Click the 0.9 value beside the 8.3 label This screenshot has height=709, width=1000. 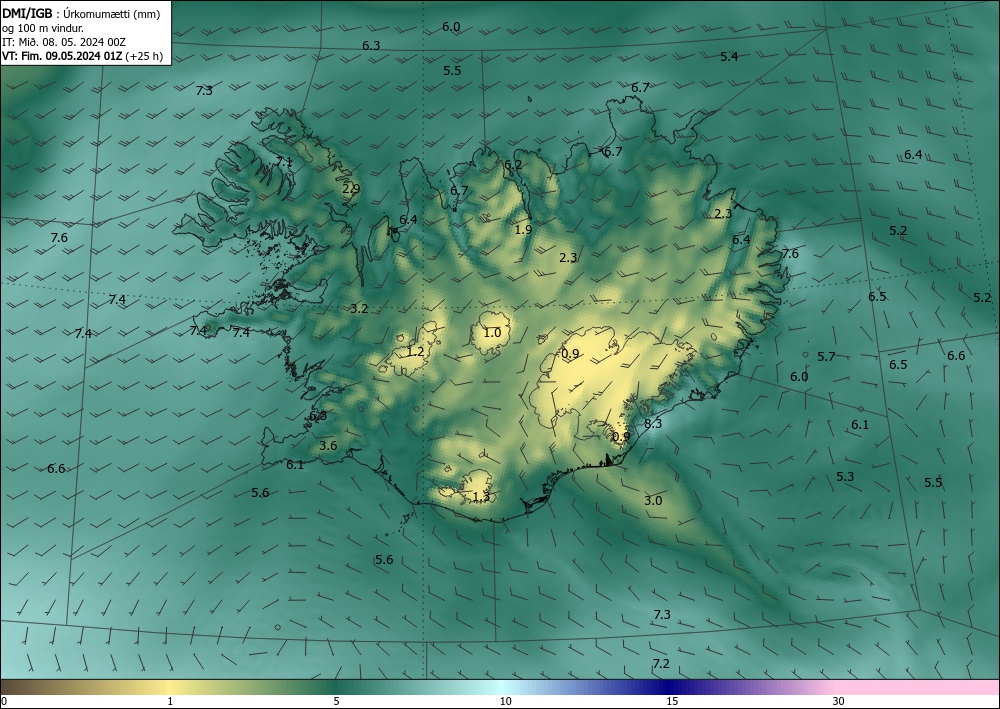coord(621,437)
